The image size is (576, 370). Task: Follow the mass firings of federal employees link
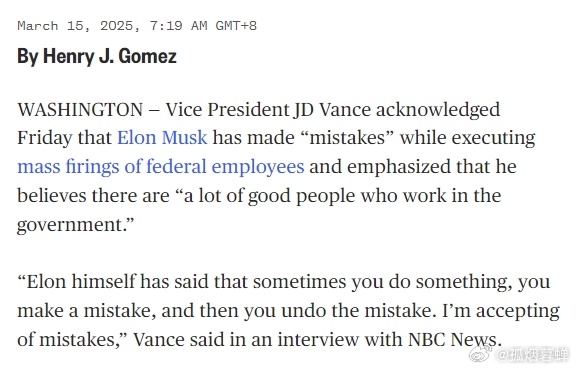[161, 167]
